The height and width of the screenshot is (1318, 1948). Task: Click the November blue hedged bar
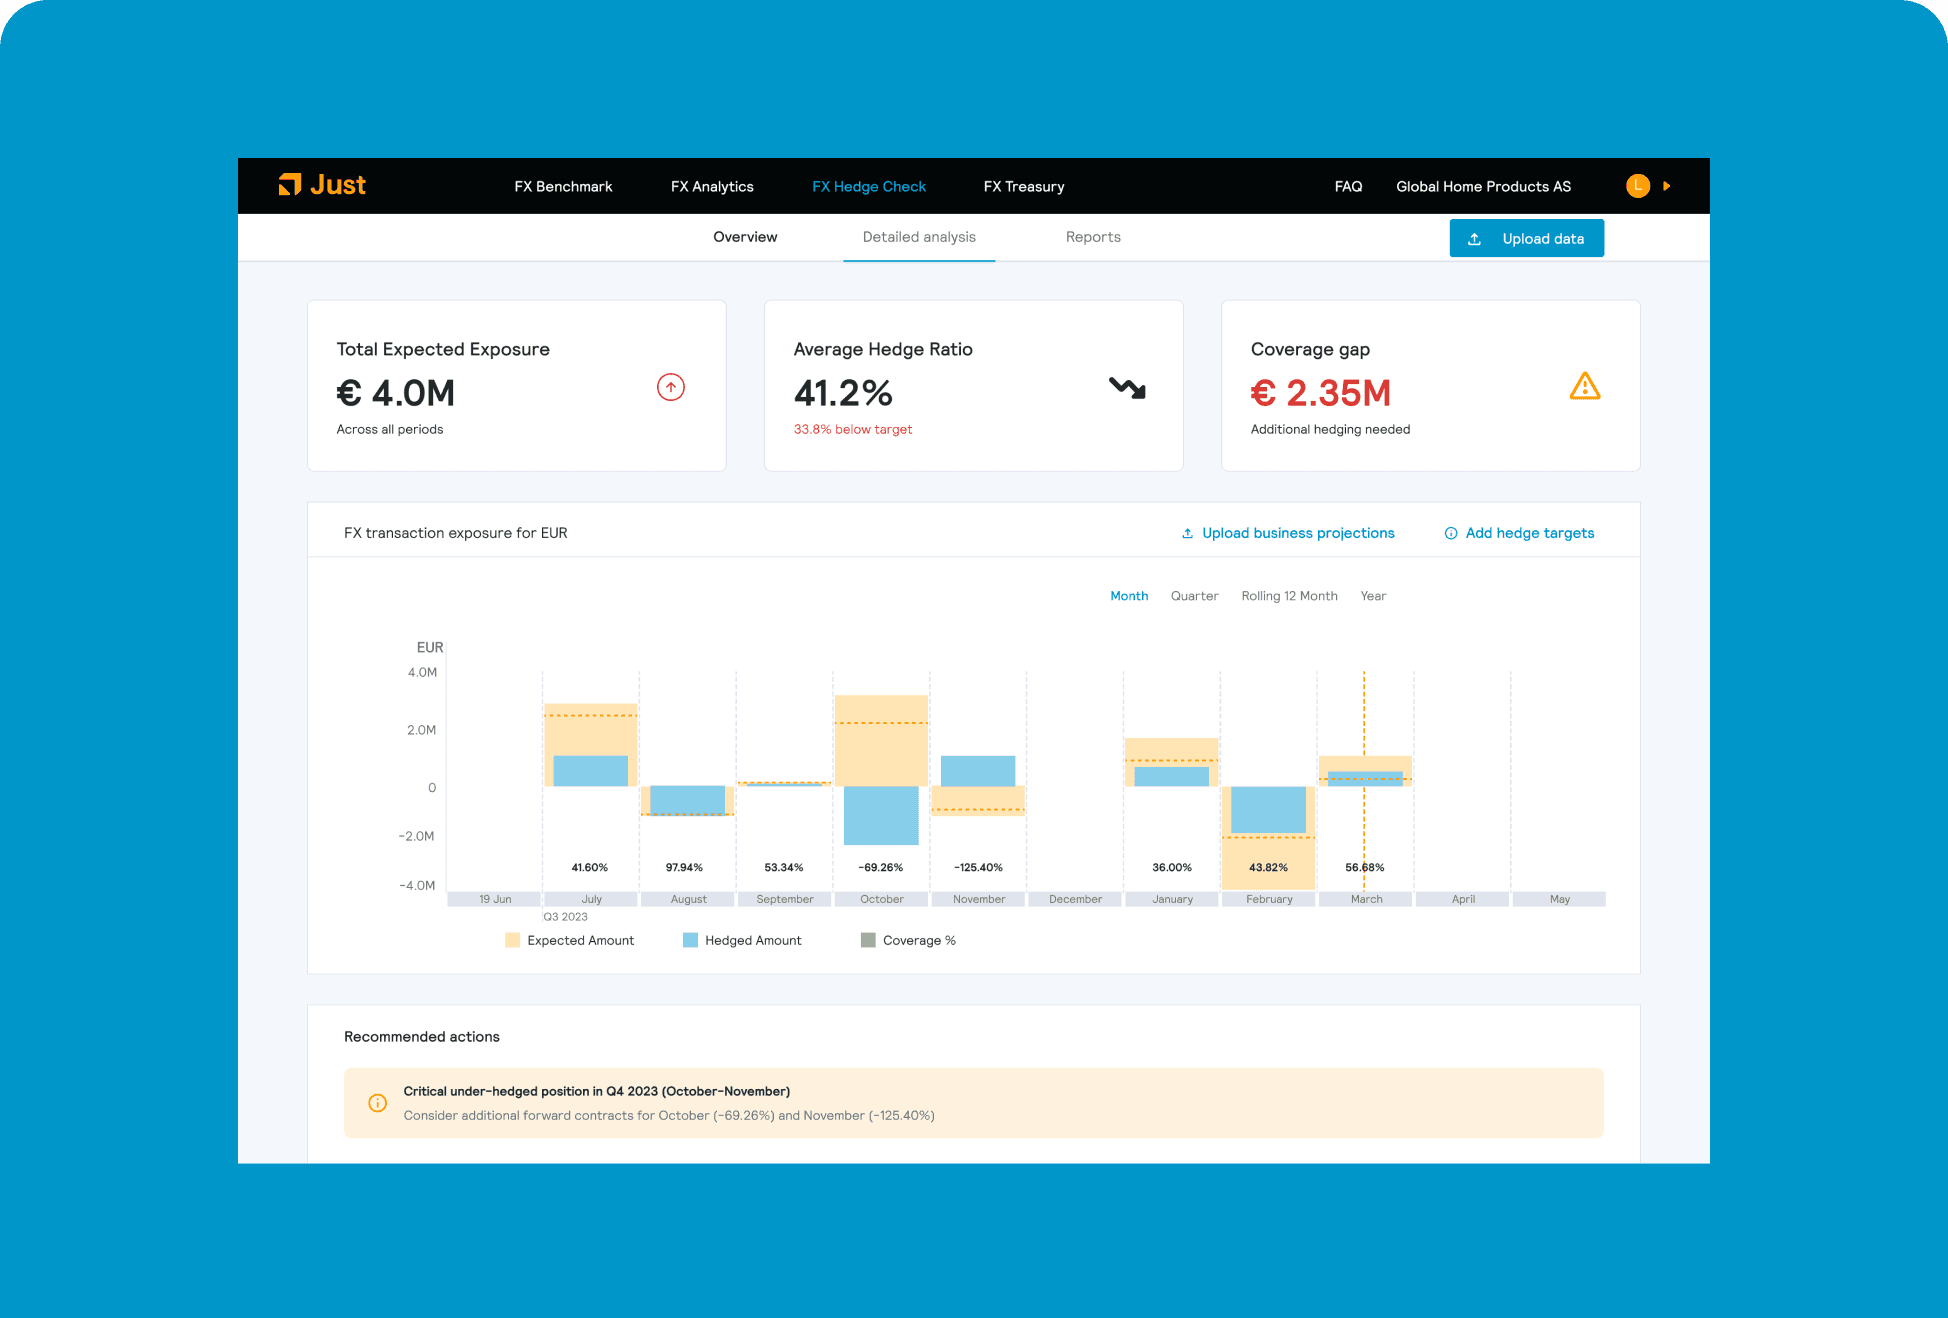[x=978, y=771]
